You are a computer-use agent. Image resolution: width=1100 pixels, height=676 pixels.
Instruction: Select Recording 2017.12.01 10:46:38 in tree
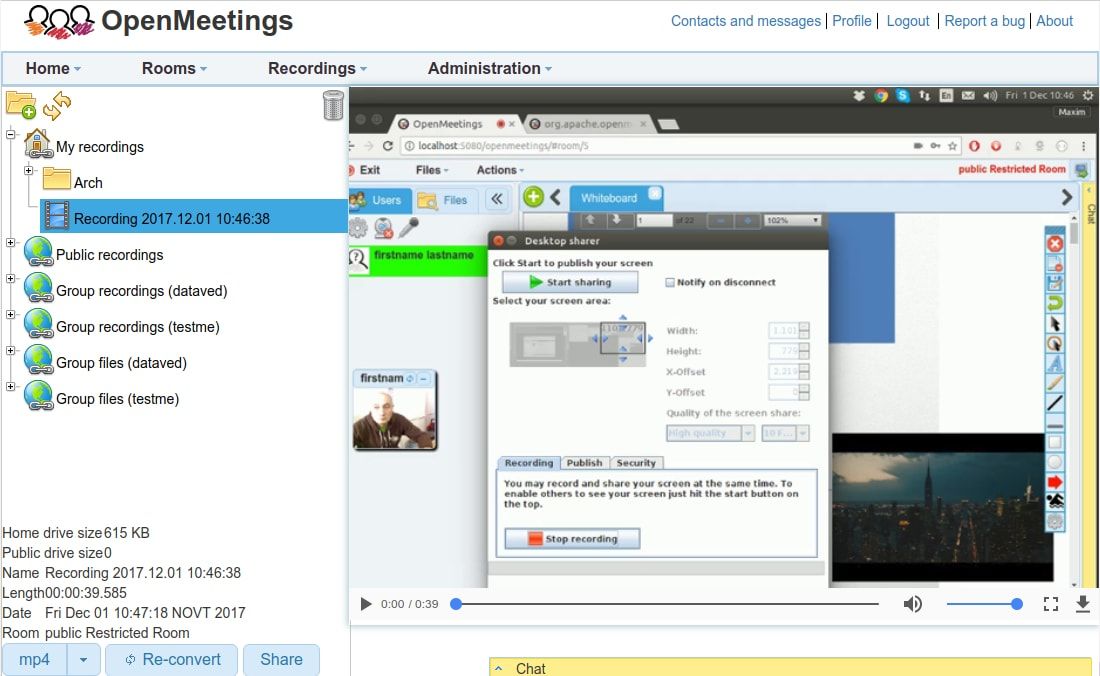(x=171, y=218)
